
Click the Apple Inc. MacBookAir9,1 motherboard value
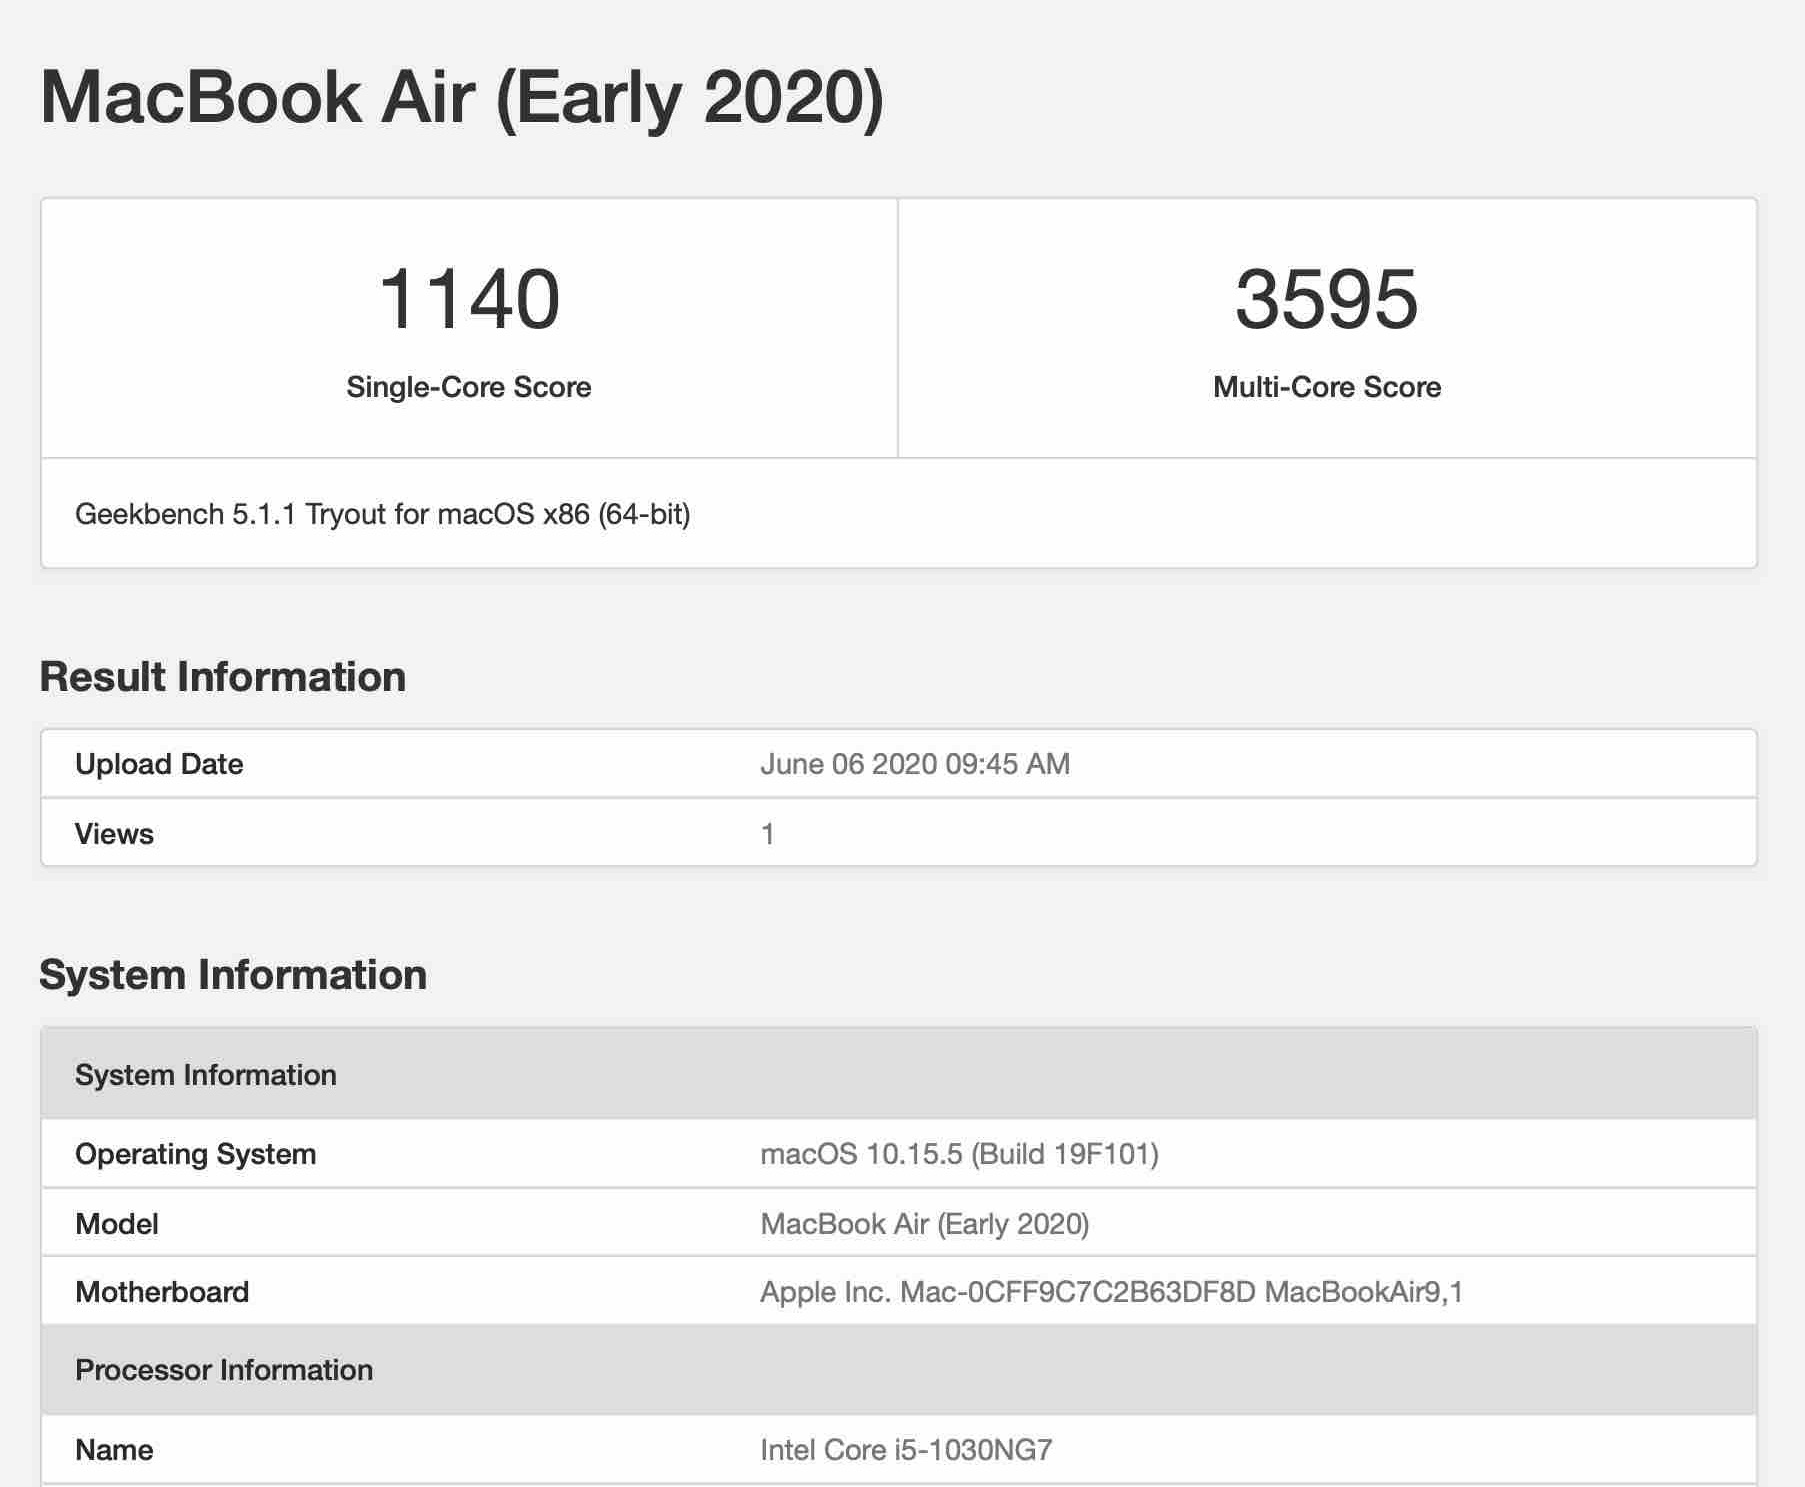click(1110, 1292)
